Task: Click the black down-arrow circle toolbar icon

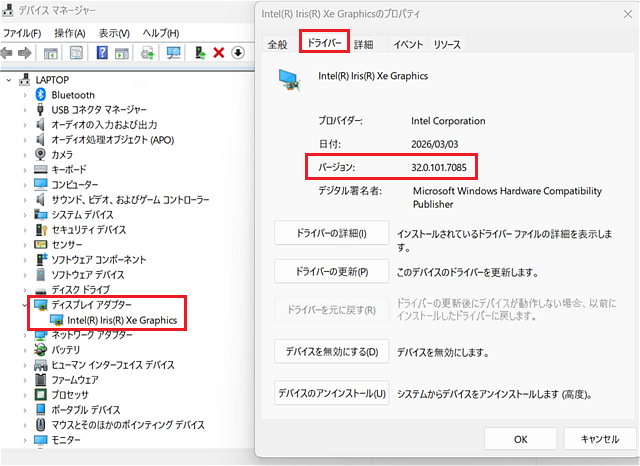Action: pos(238,53)
